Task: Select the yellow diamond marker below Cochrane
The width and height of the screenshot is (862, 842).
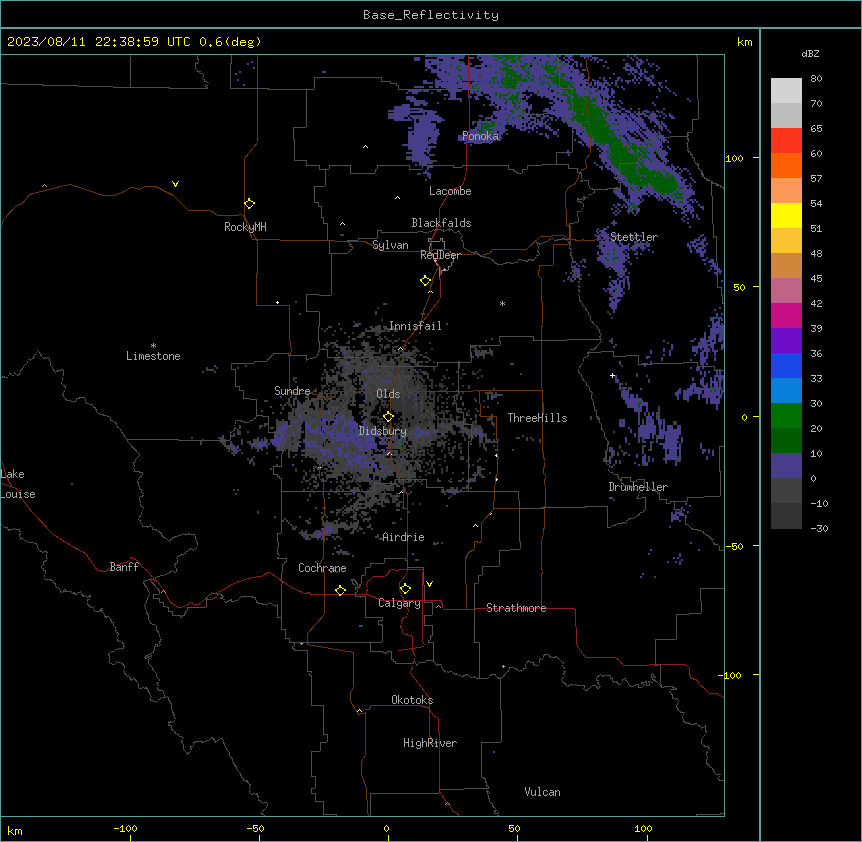Action: pos(340,590)
